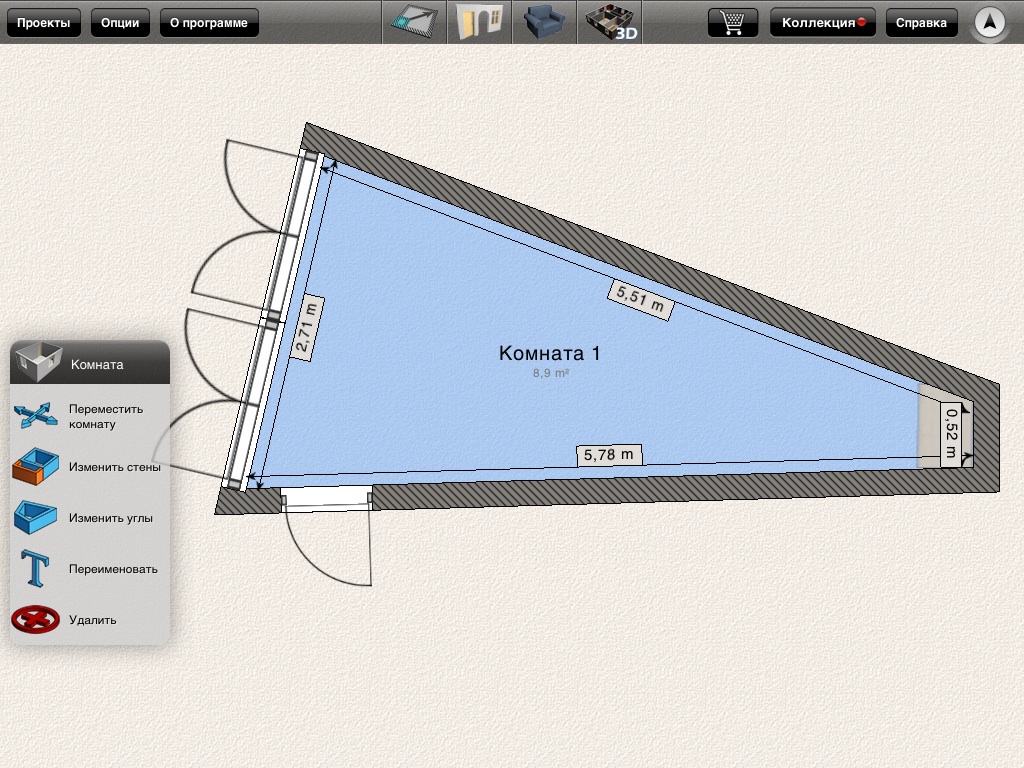Image resolution: width=1024 pixels, height=768 pixels.
Task: Open the furniture armchair mode
Action: (x=544, y=22)
